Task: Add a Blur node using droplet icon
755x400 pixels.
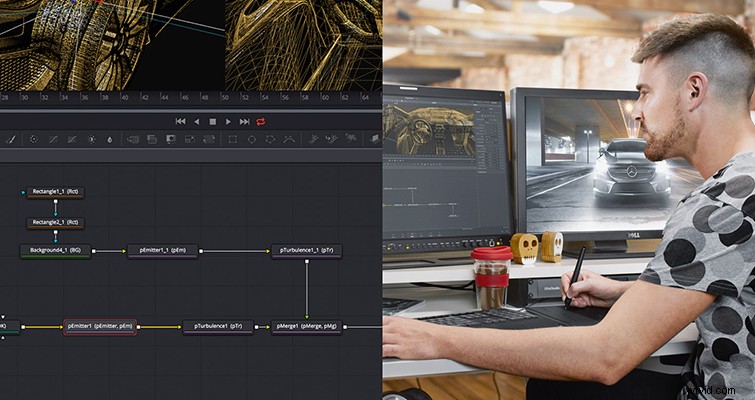Action: [x=110, y=140]
